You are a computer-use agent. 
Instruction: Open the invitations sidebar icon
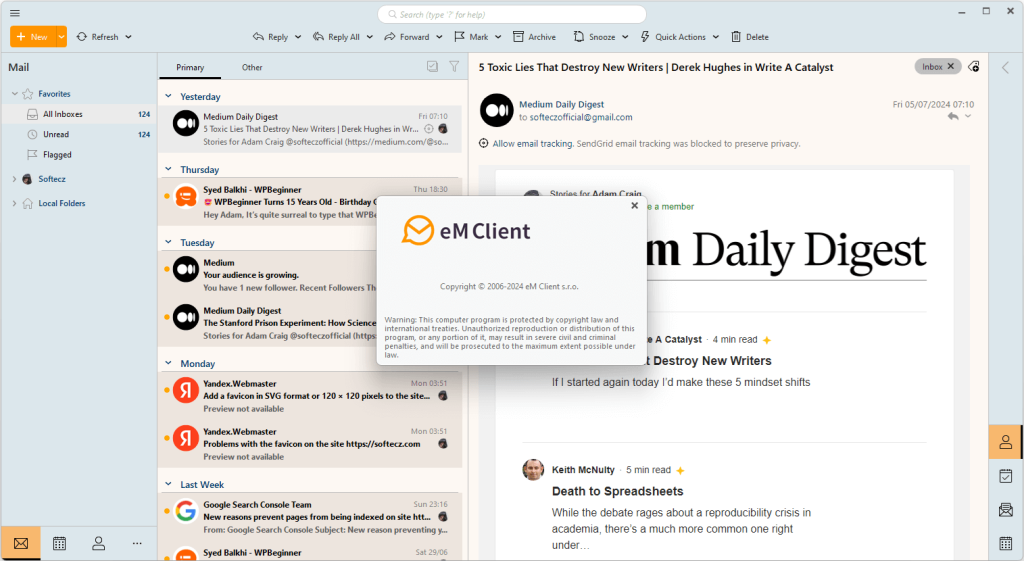[1006, 510]
